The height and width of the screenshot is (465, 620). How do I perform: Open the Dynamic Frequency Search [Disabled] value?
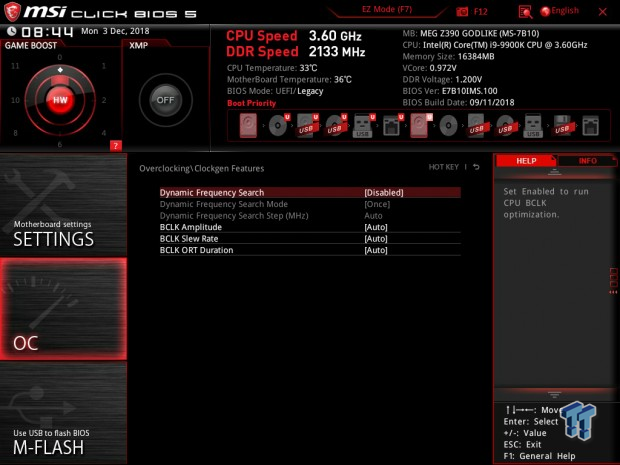click(384, 193)
